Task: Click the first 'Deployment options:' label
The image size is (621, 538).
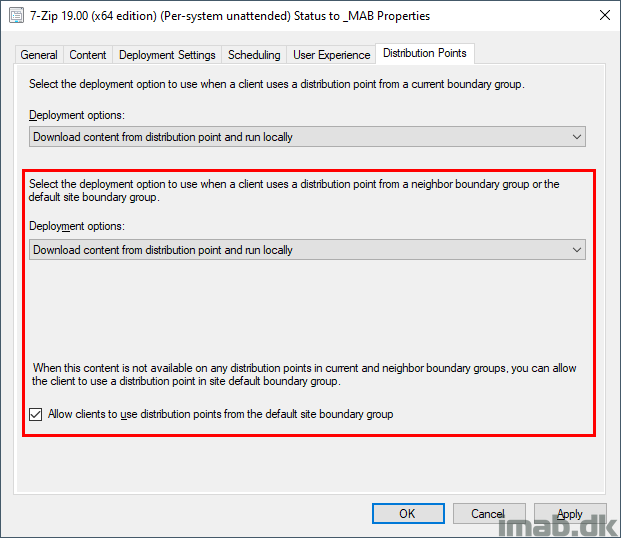Action: point(77,115)
